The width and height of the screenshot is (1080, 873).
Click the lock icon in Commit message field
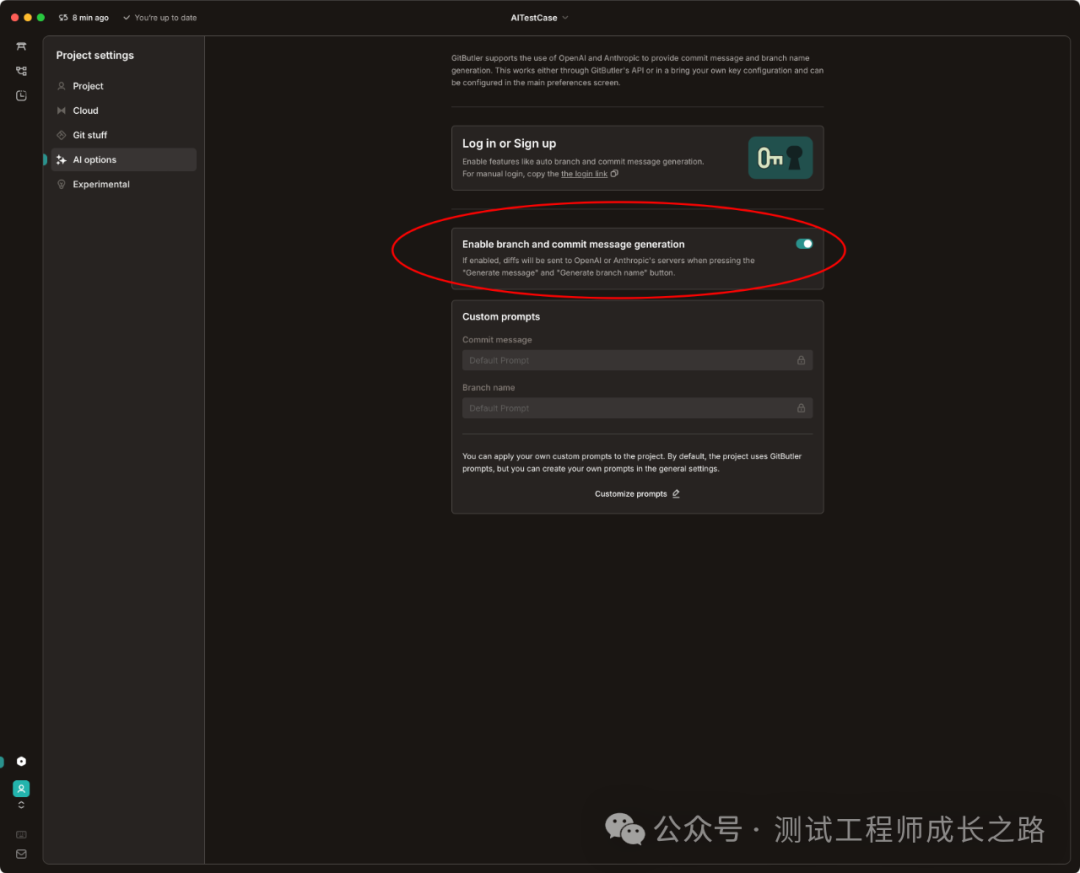[801, 360]
